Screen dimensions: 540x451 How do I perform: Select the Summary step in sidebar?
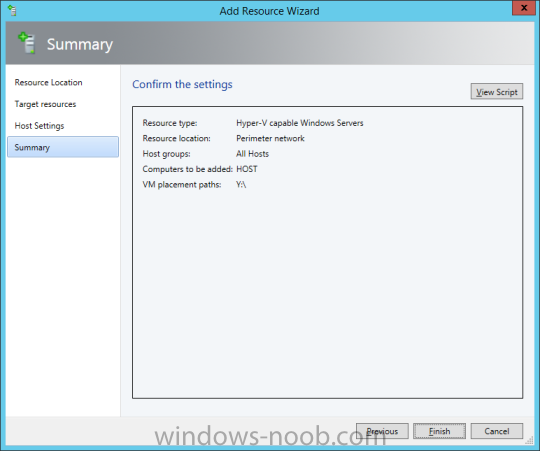pyautogui.click(x=63, y=147)
